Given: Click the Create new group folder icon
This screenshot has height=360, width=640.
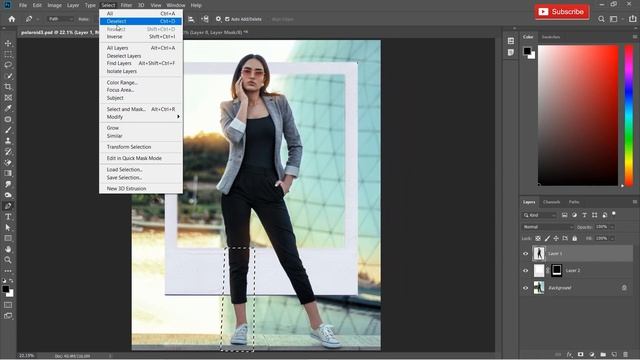Looking at the screenshot, I should click(603, 354).
